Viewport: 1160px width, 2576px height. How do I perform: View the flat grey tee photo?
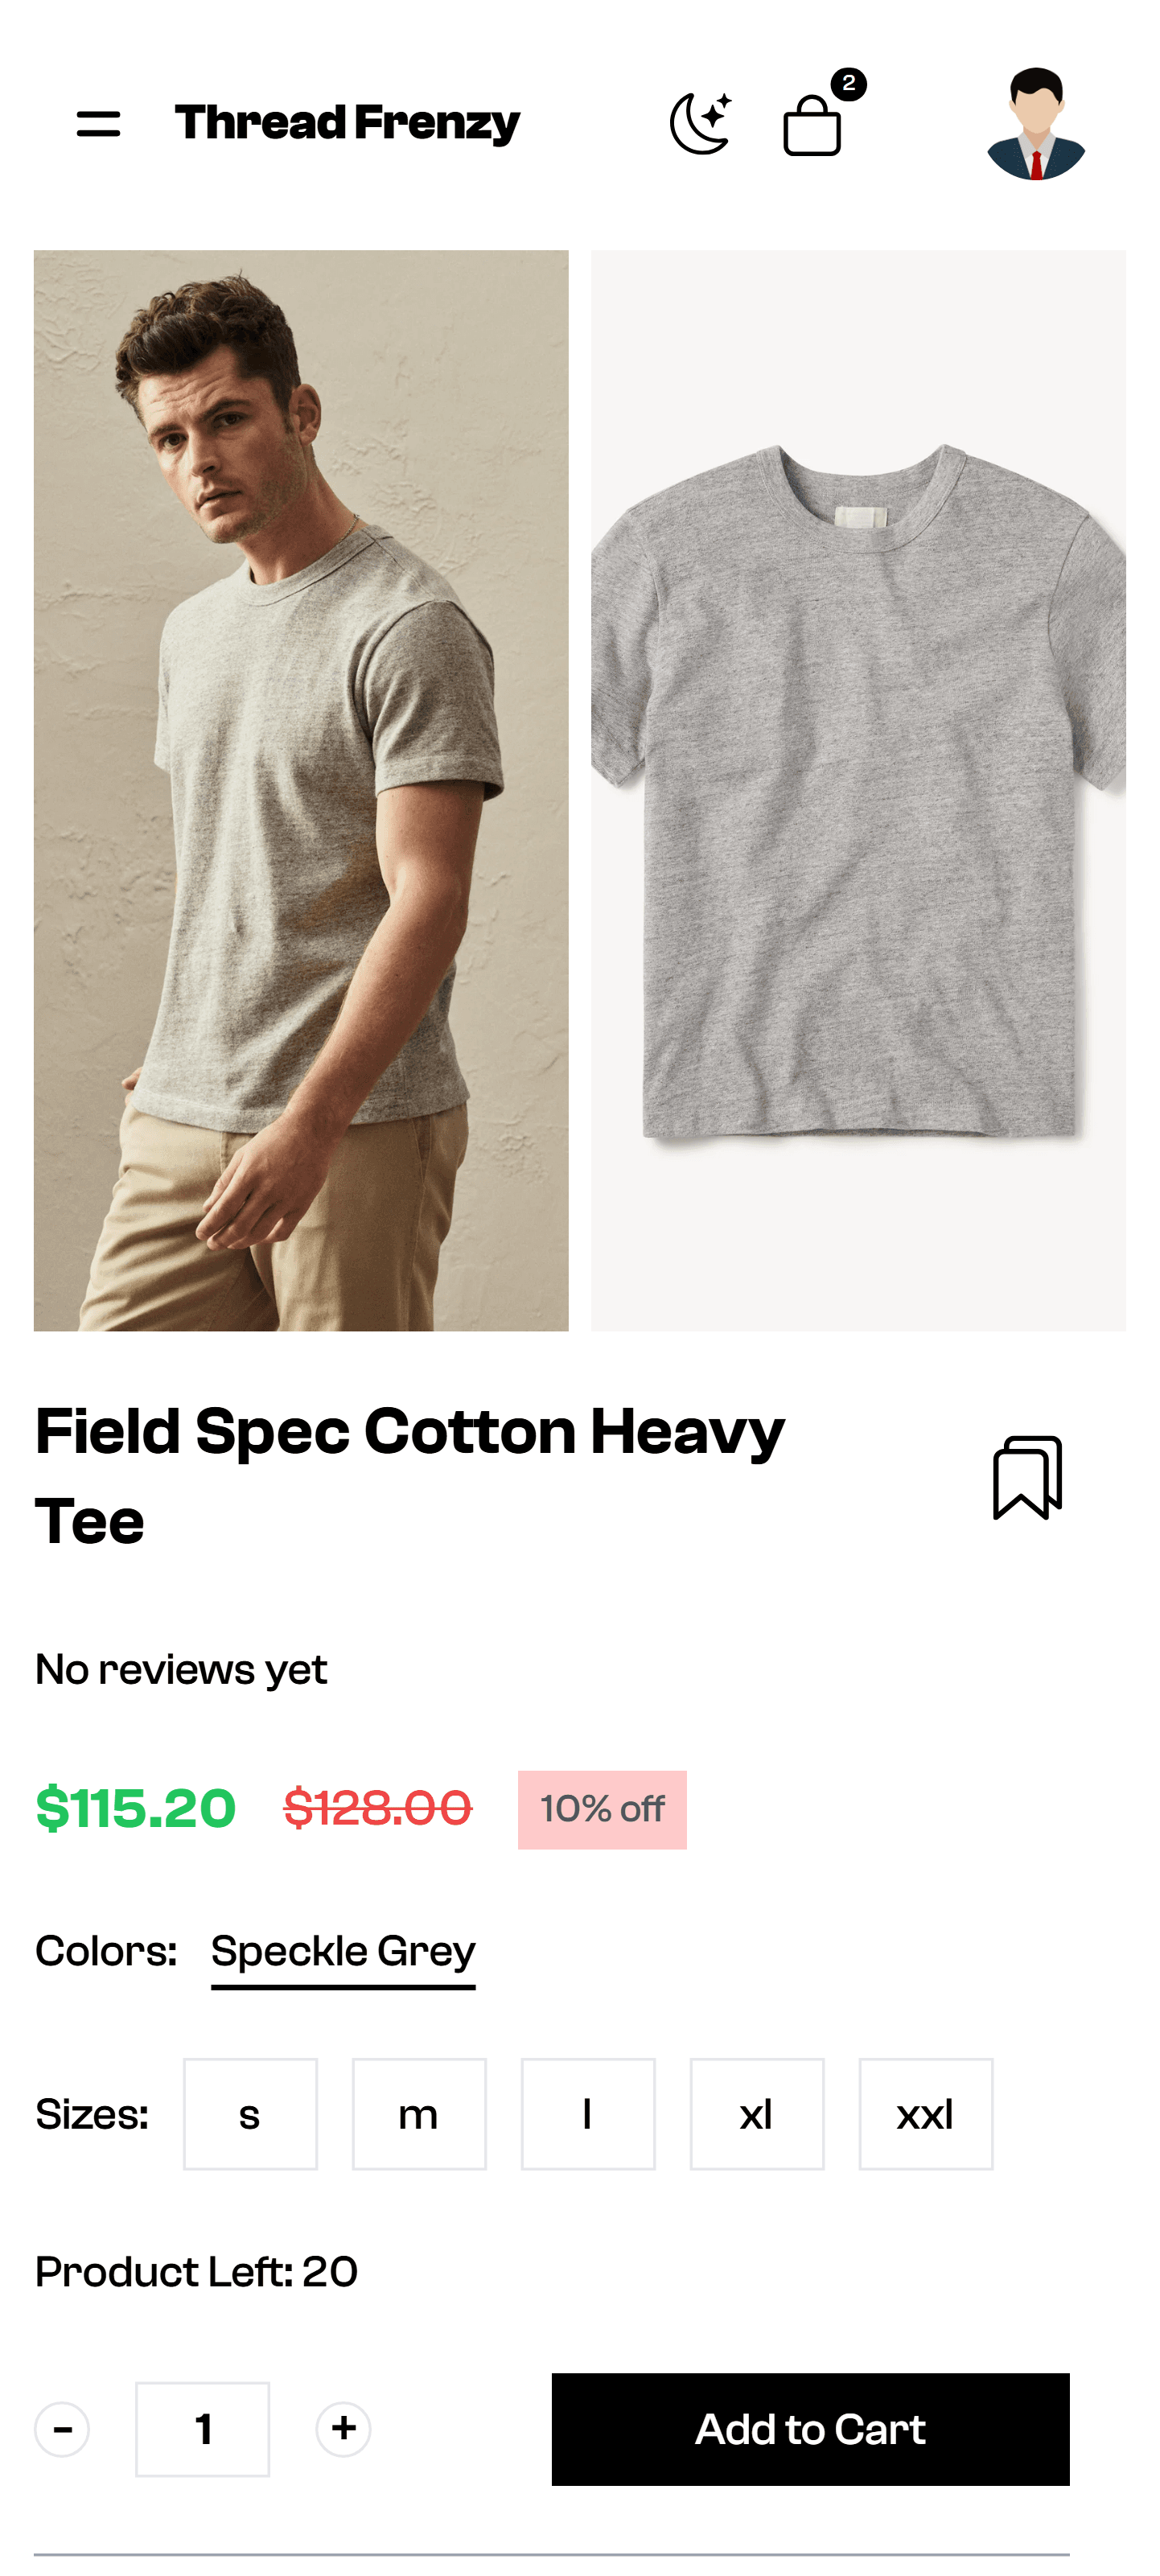click(x=858, y=790)
